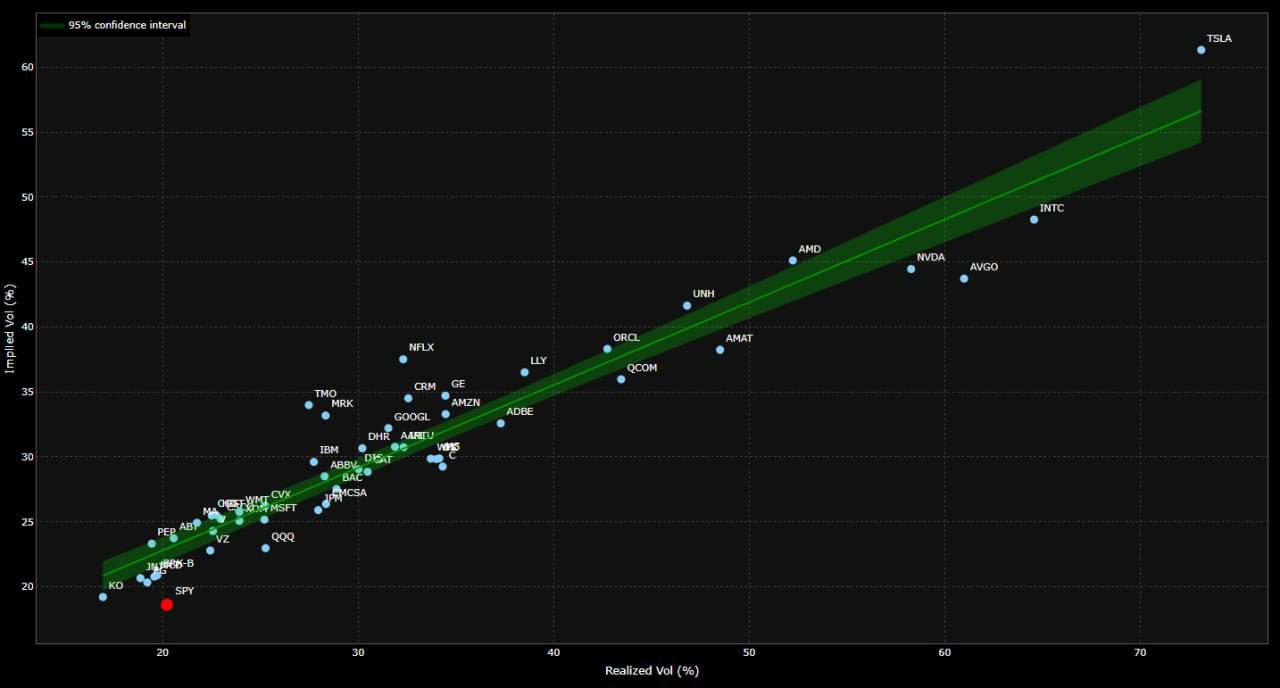1280x688 pixels.
Task: Select the INTC data point
Action: [x=1034, y=220]
